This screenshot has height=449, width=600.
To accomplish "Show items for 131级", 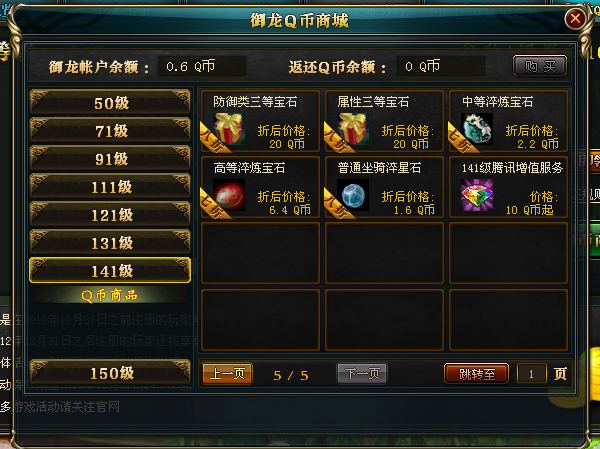I will (110, 243).
